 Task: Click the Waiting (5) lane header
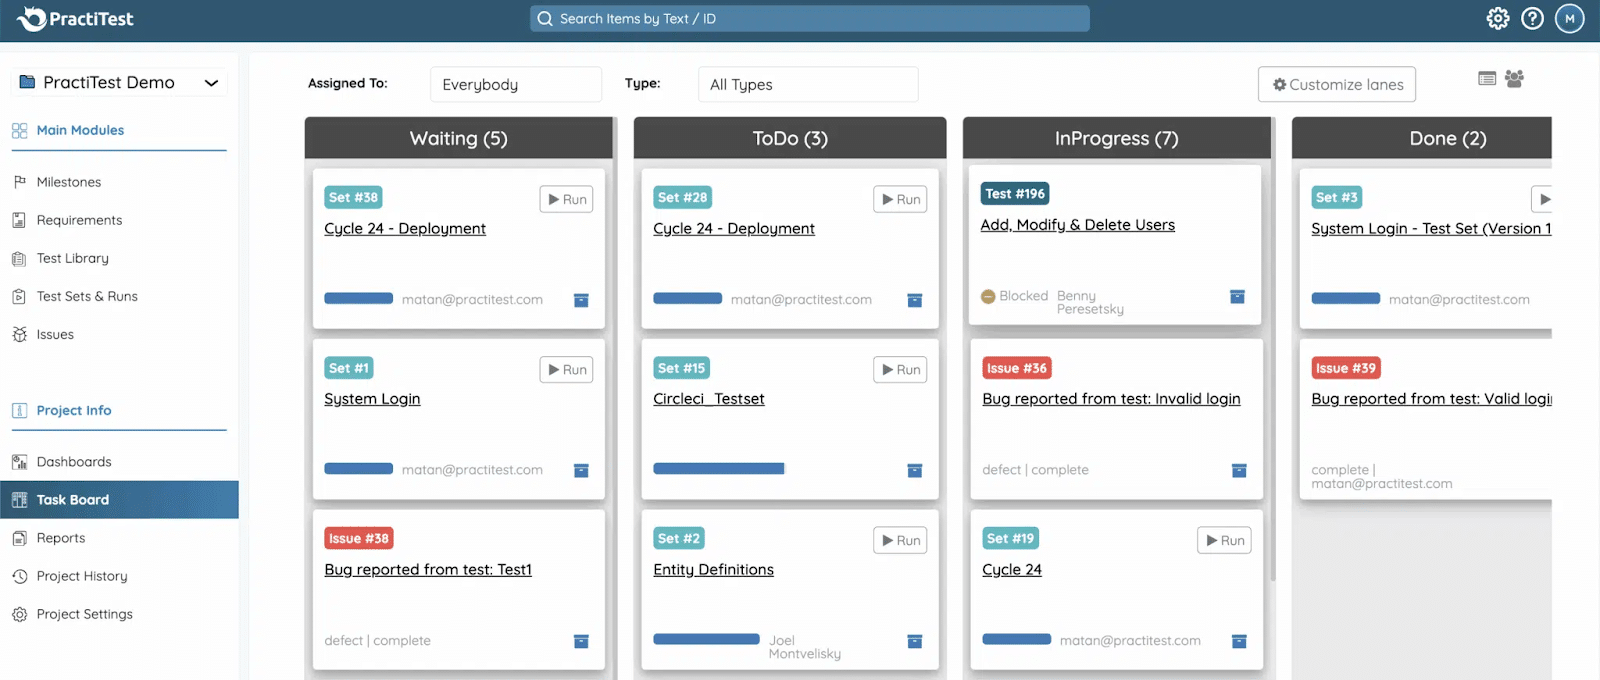[459, 138]
